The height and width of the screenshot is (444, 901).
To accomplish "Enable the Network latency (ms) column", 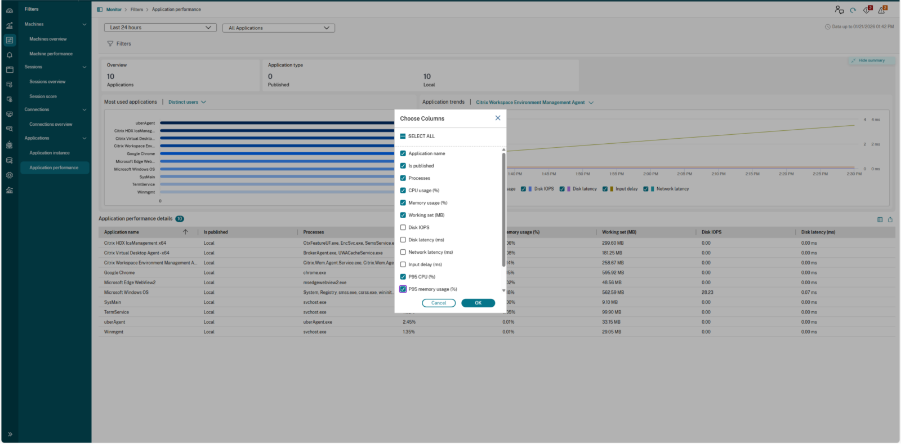I will tap(403, 252).
